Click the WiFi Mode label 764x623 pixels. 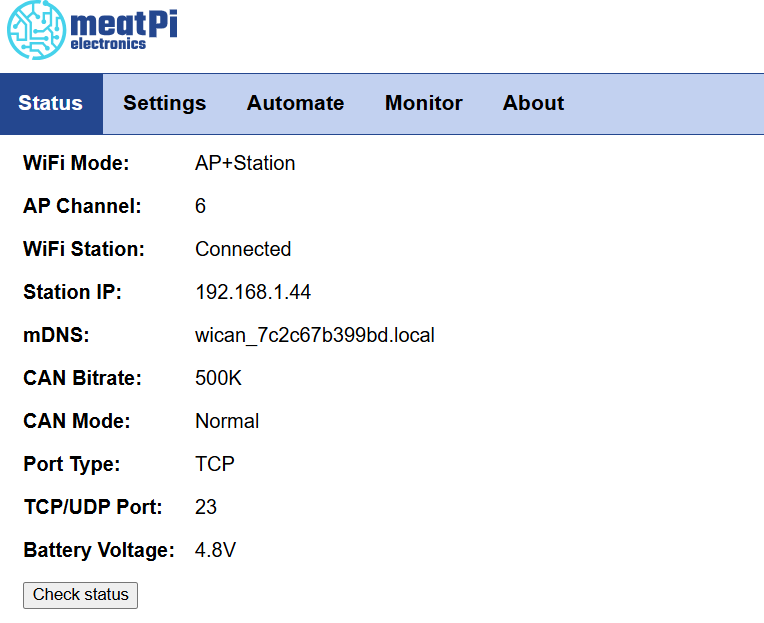[76, 163]
